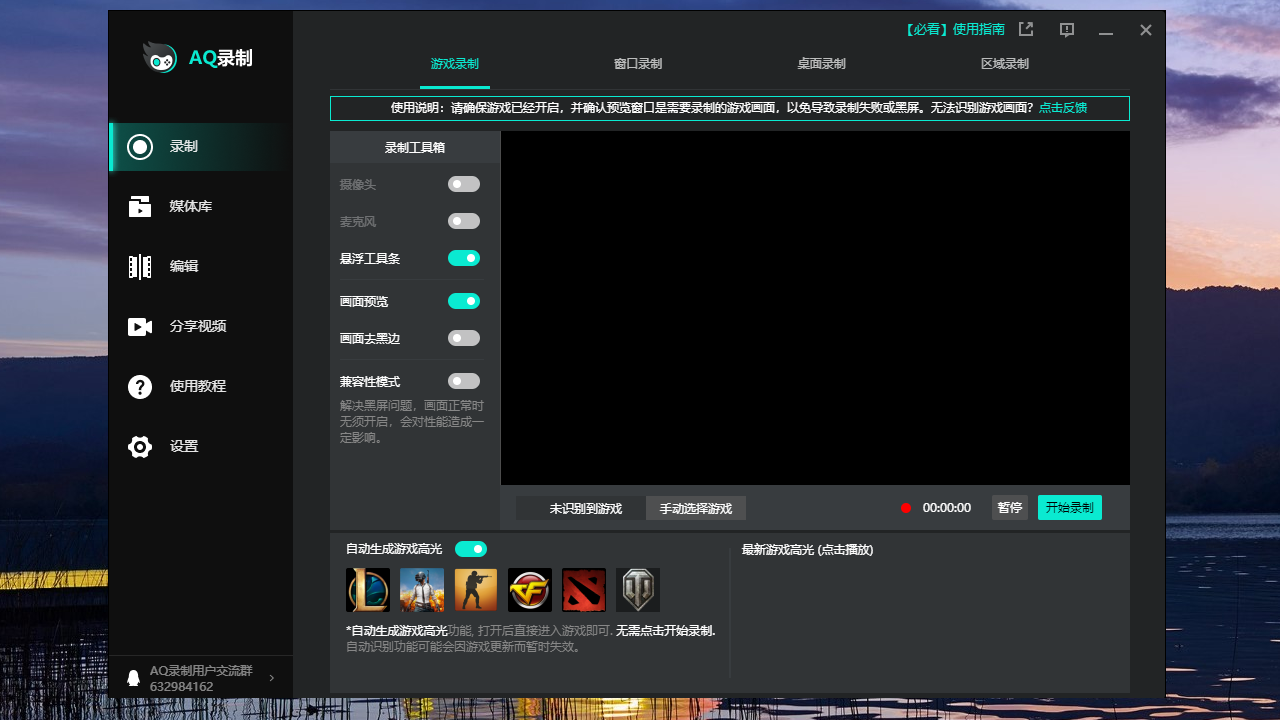Image resolution: width=1280 pixels, height=720 pixels.
Task: Click the 开始录制 button
Action: 1069,507
